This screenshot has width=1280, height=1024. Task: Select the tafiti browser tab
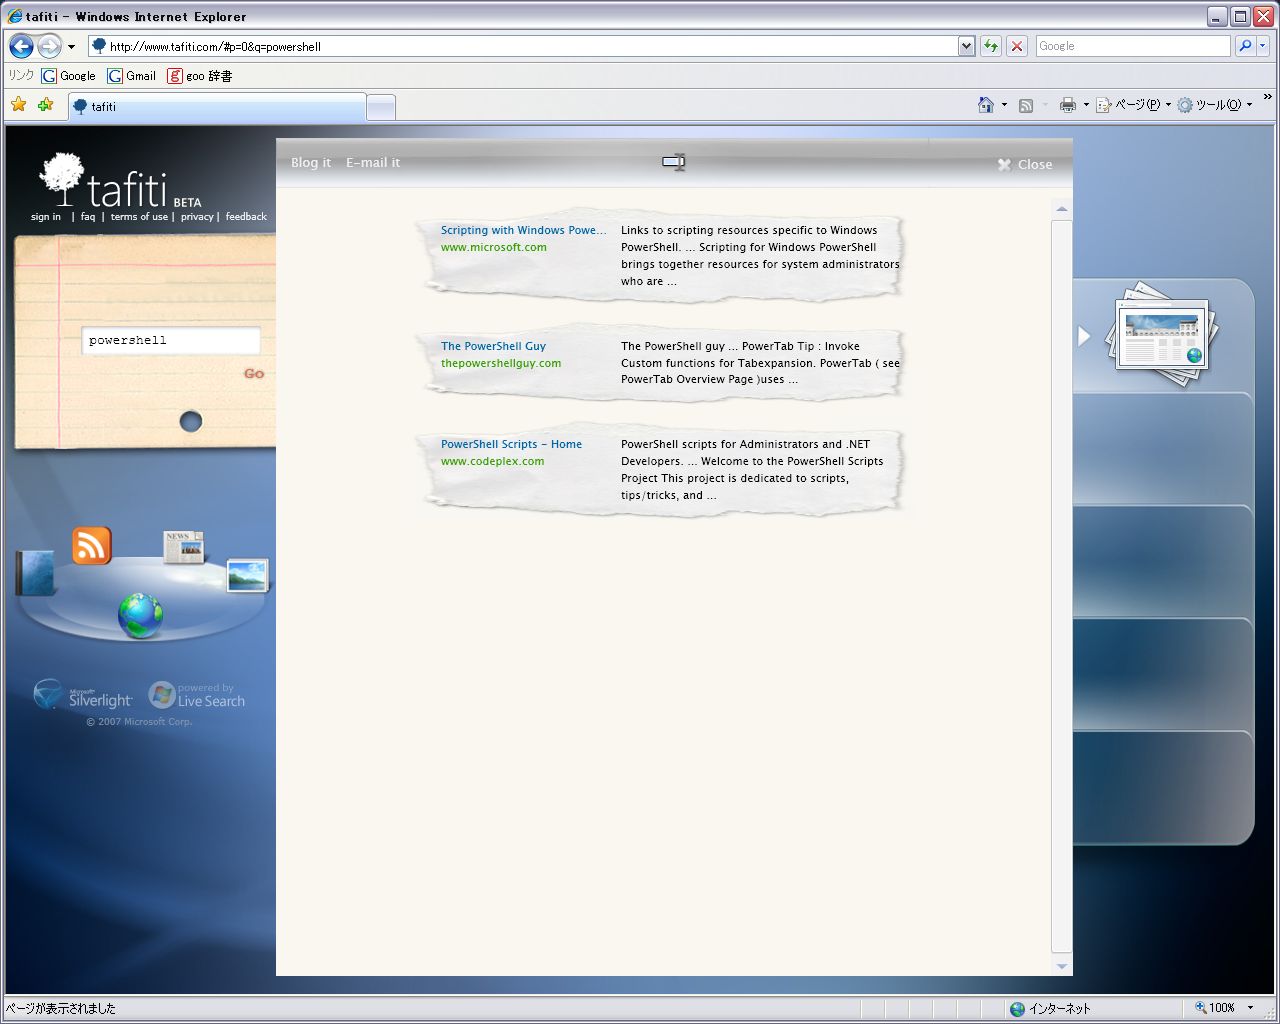(x=217, y=106)
